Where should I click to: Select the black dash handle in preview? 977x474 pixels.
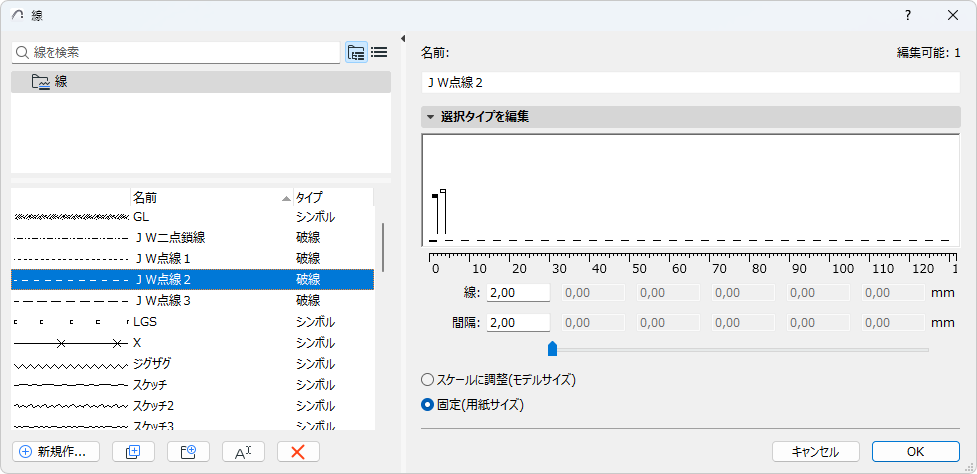pyautogui.click(x=435, y=196)
